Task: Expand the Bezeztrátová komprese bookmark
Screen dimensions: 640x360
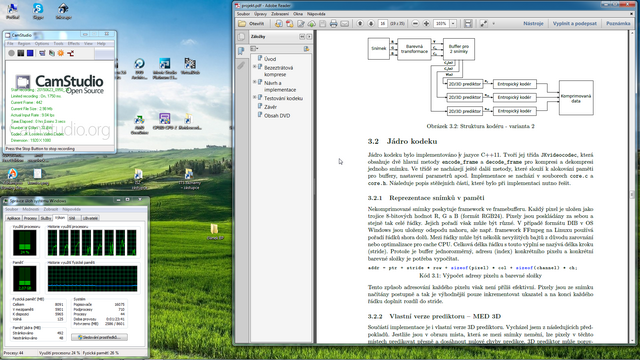Action: pyautogui.click(x=255, y=67)
